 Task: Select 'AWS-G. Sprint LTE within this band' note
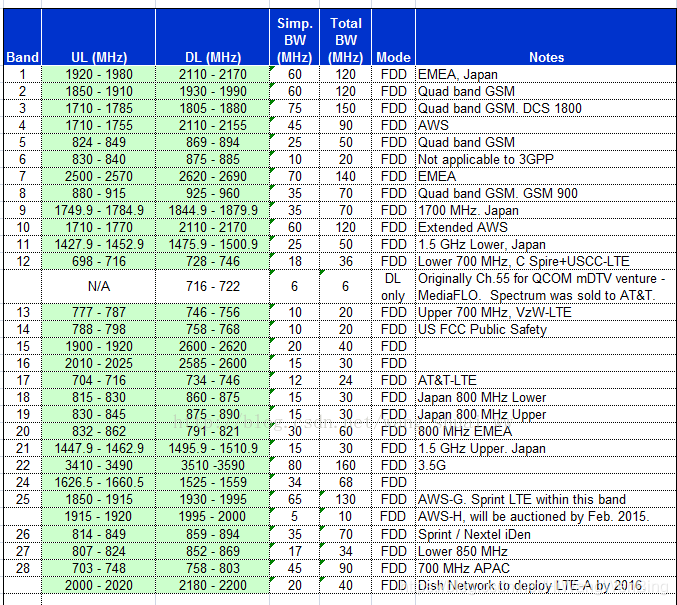[546, 499]
